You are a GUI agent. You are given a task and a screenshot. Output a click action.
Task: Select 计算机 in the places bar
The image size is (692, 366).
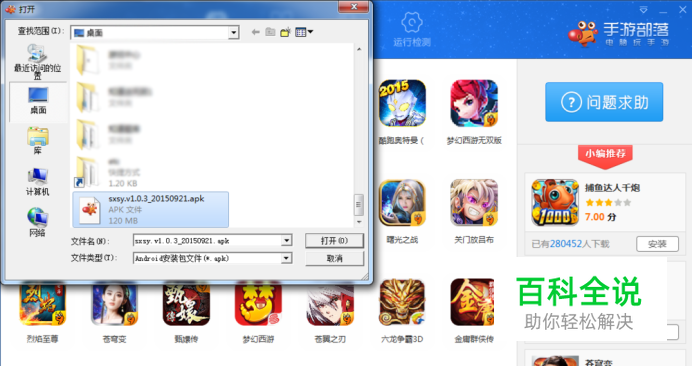coord(38,182)
